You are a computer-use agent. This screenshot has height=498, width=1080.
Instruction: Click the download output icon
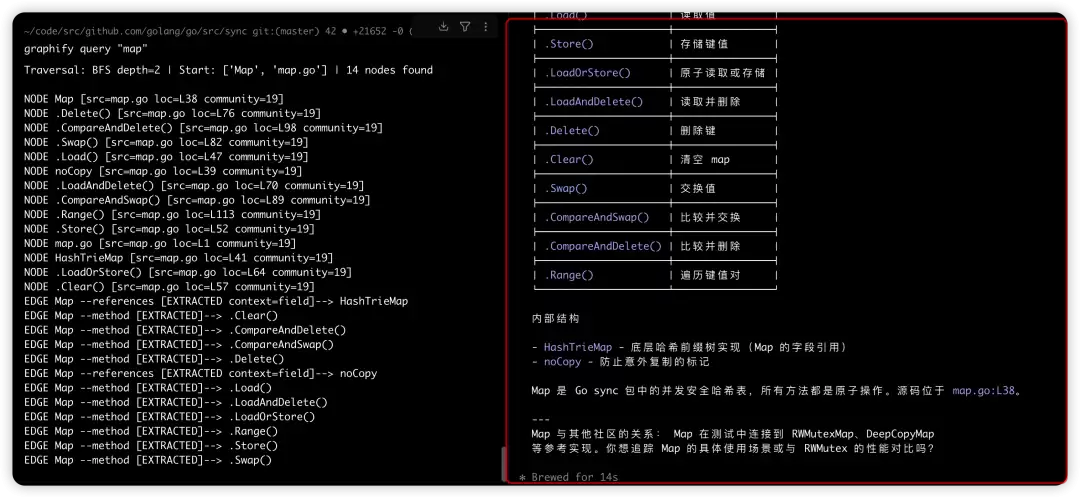[444, 27]
